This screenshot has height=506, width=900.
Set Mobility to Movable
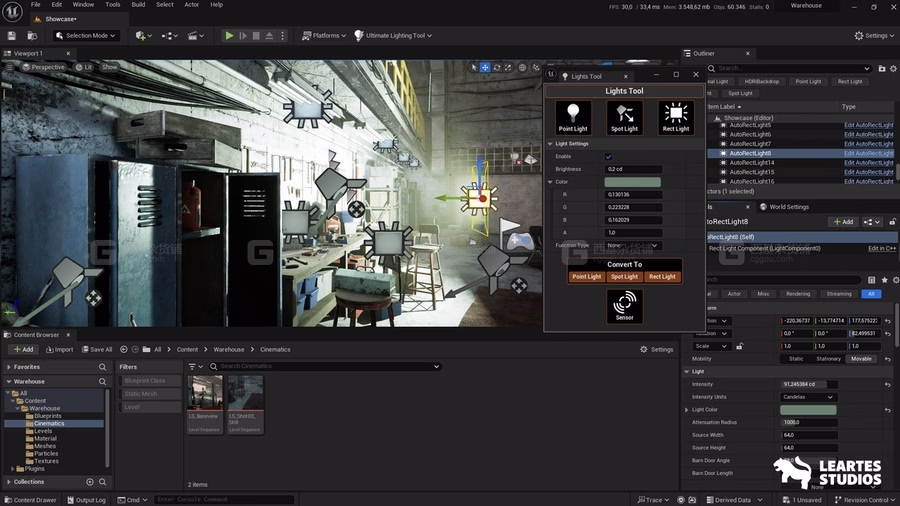click(x=861, y=359)
